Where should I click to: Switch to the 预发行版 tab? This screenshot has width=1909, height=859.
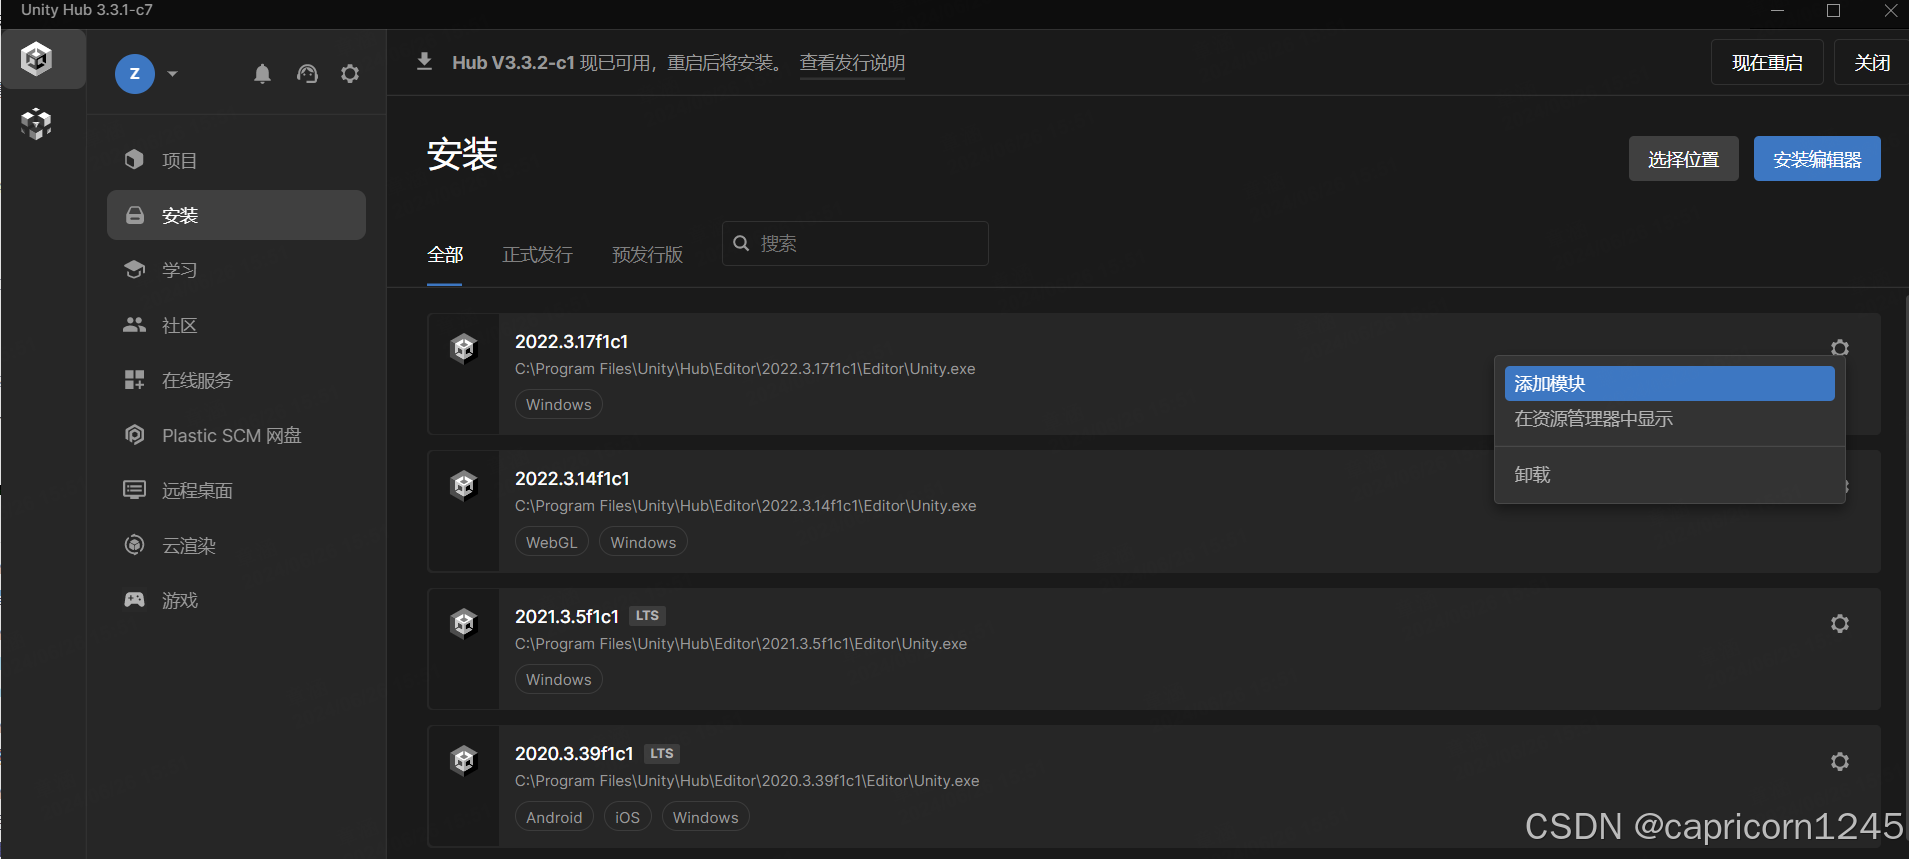point(647,255)
